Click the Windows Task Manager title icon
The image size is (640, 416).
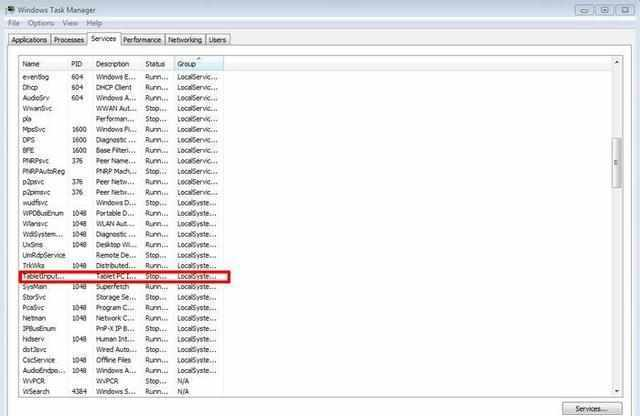(x=11, y=9)
